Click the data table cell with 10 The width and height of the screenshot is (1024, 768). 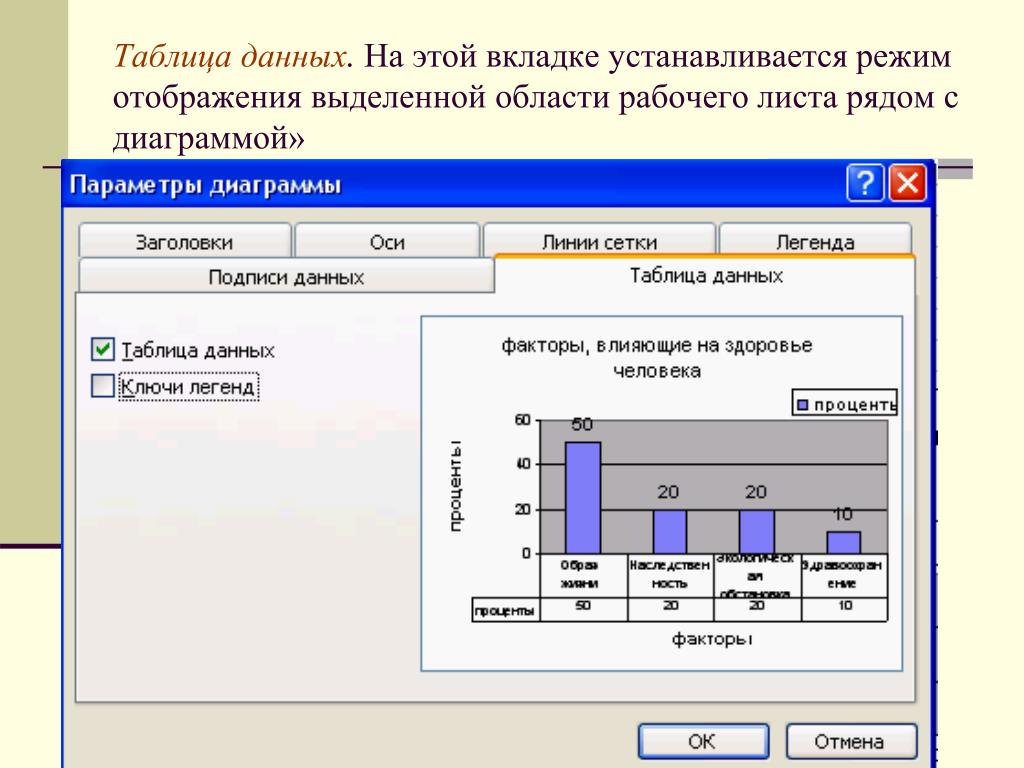click(x=845, y=606)
